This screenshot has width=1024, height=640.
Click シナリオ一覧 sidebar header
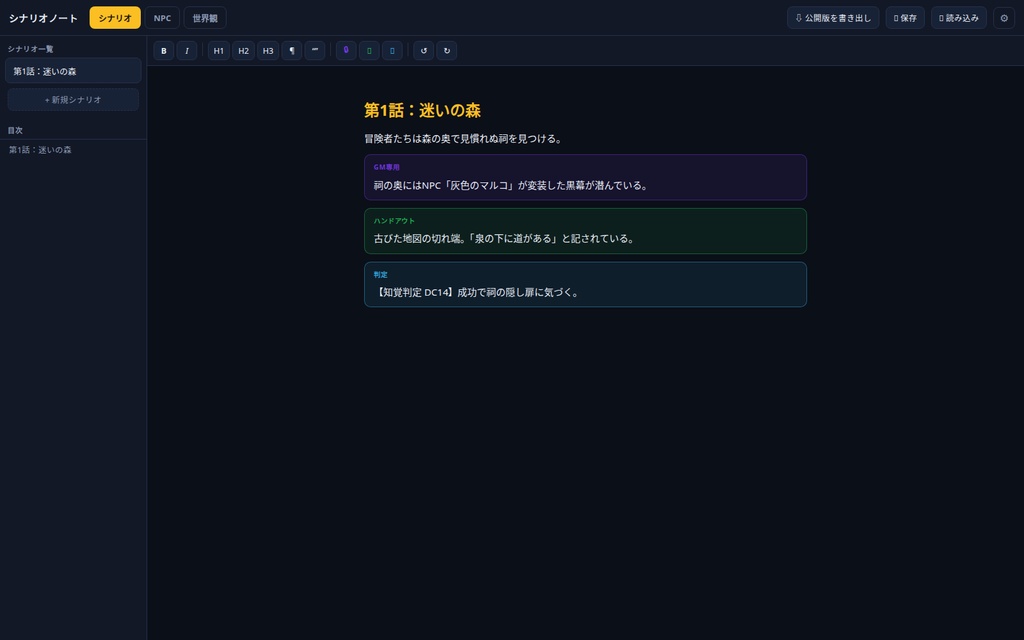tap(30, 49)
